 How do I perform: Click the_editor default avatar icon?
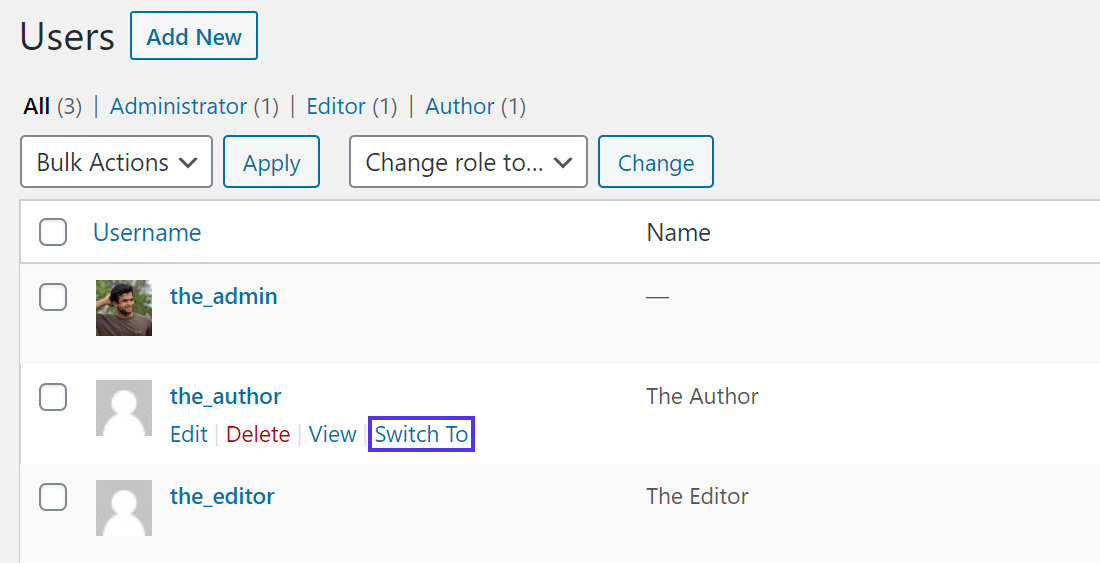tap(124, 508)
